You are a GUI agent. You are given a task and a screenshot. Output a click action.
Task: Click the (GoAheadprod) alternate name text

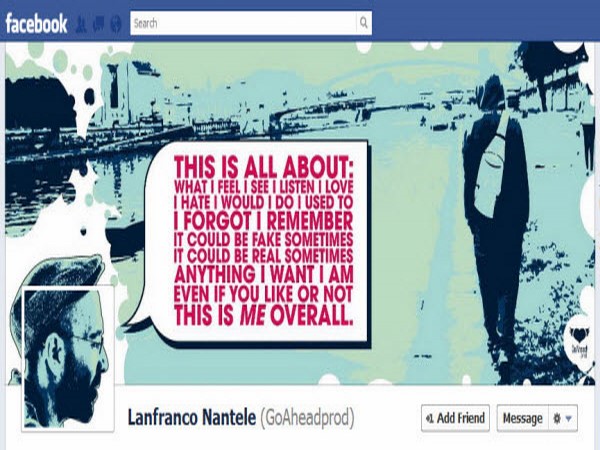click(307, 417)
